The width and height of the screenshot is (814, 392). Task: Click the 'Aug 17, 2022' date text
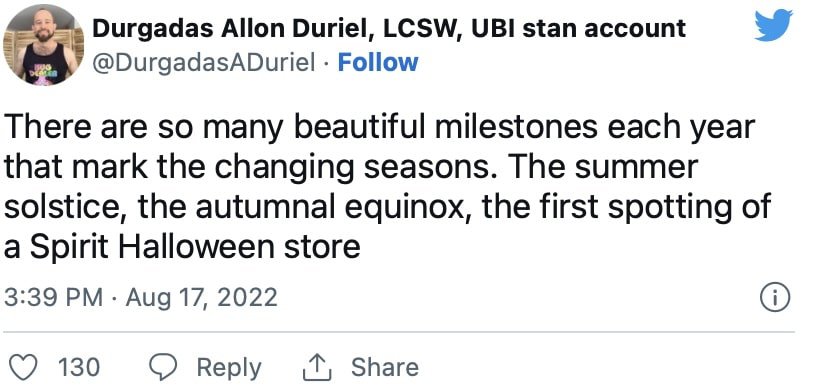click(201, 298)
